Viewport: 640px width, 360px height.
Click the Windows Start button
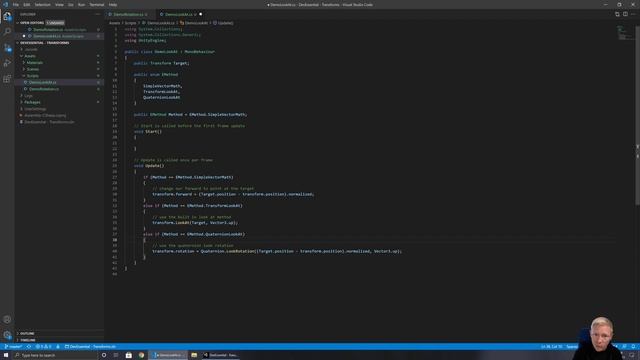(x=6, y=355)
